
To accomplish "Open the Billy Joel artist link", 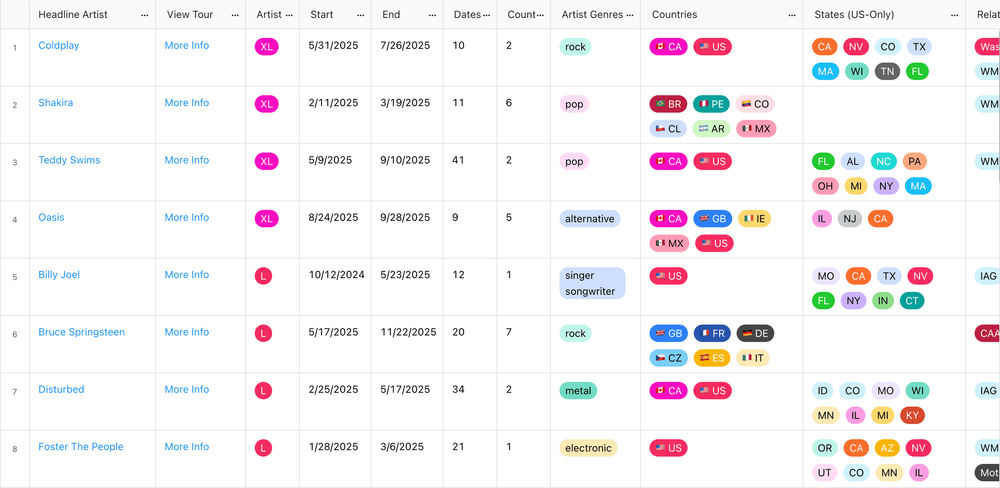I will (x=59, y=275).
